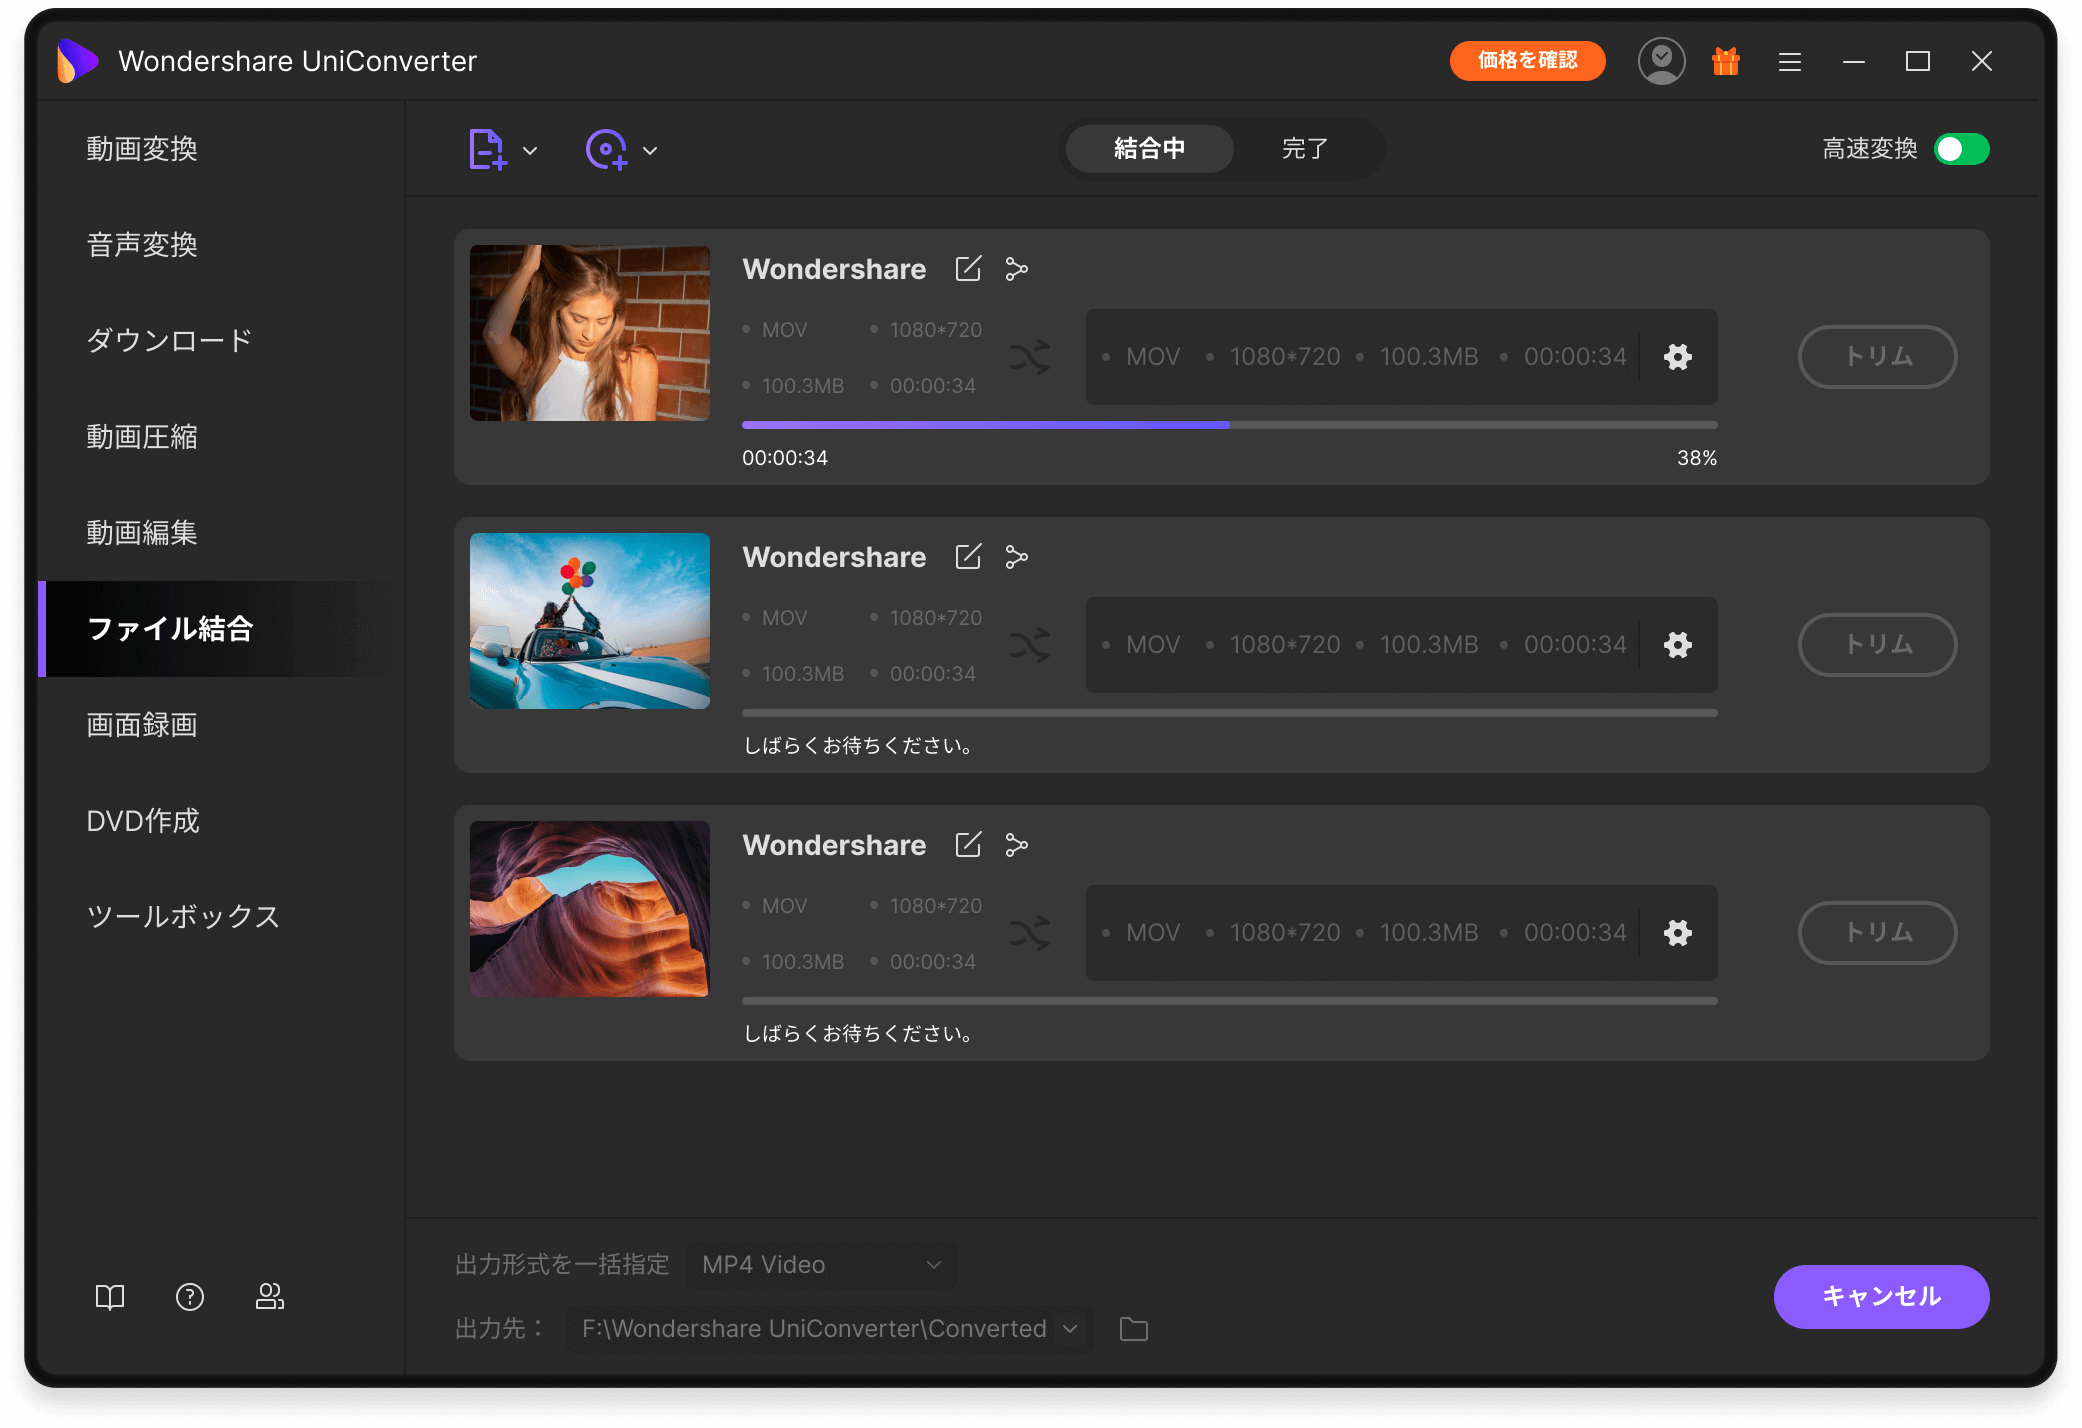Screen dimensions: 2082x1428
Task: Maximize the UniConverter window
Action: click(1917, 62)
